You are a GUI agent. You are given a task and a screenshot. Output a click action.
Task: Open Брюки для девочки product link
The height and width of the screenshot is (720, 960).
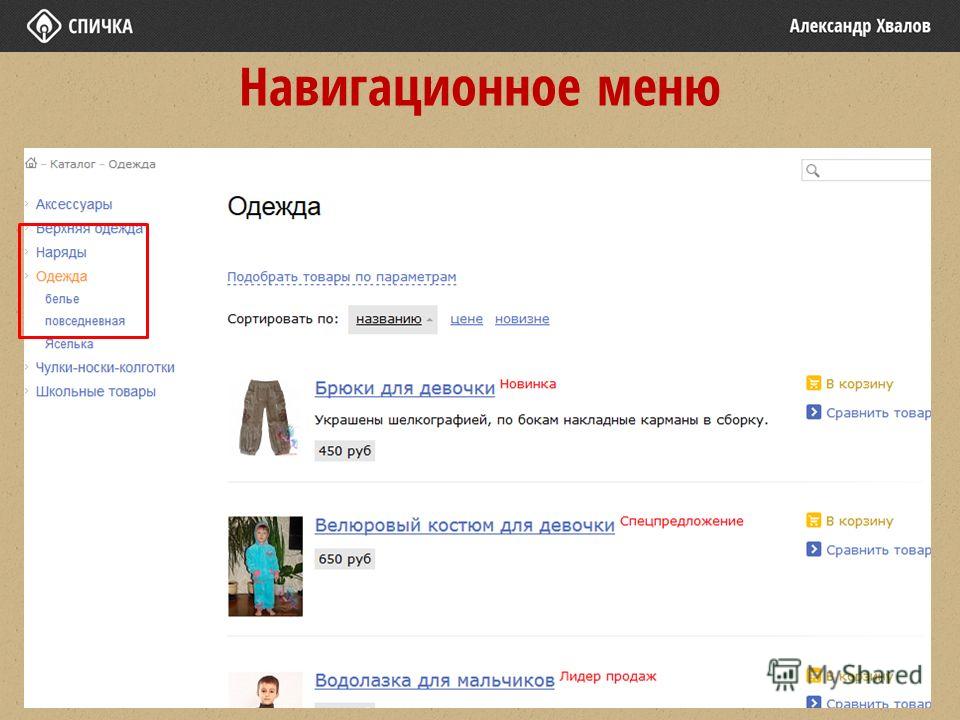pos(405,388)
